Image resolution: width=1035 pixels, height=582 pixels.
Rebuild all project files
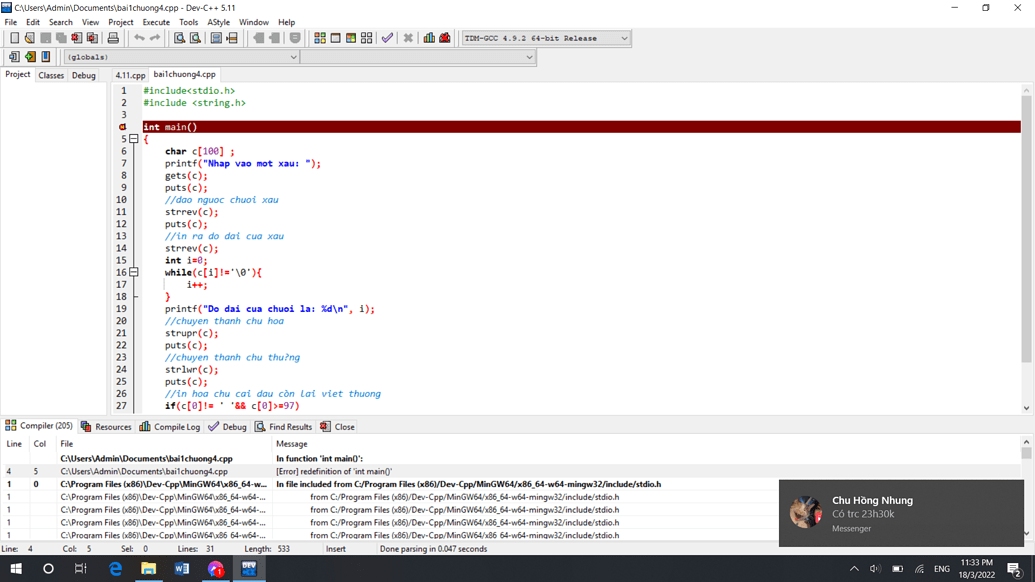pos(366,37)
